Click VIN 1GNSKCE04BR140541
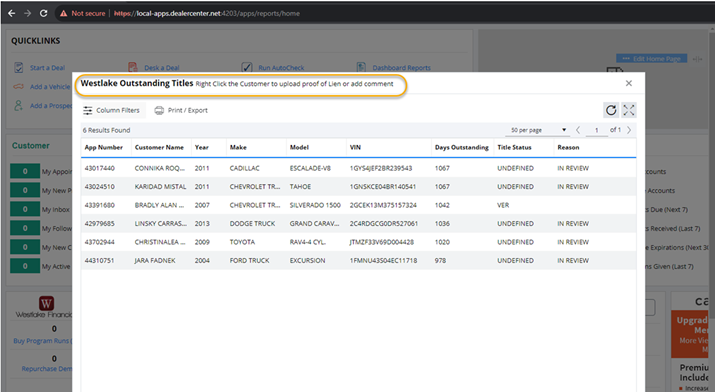715x392 pixels. point(383,186)
